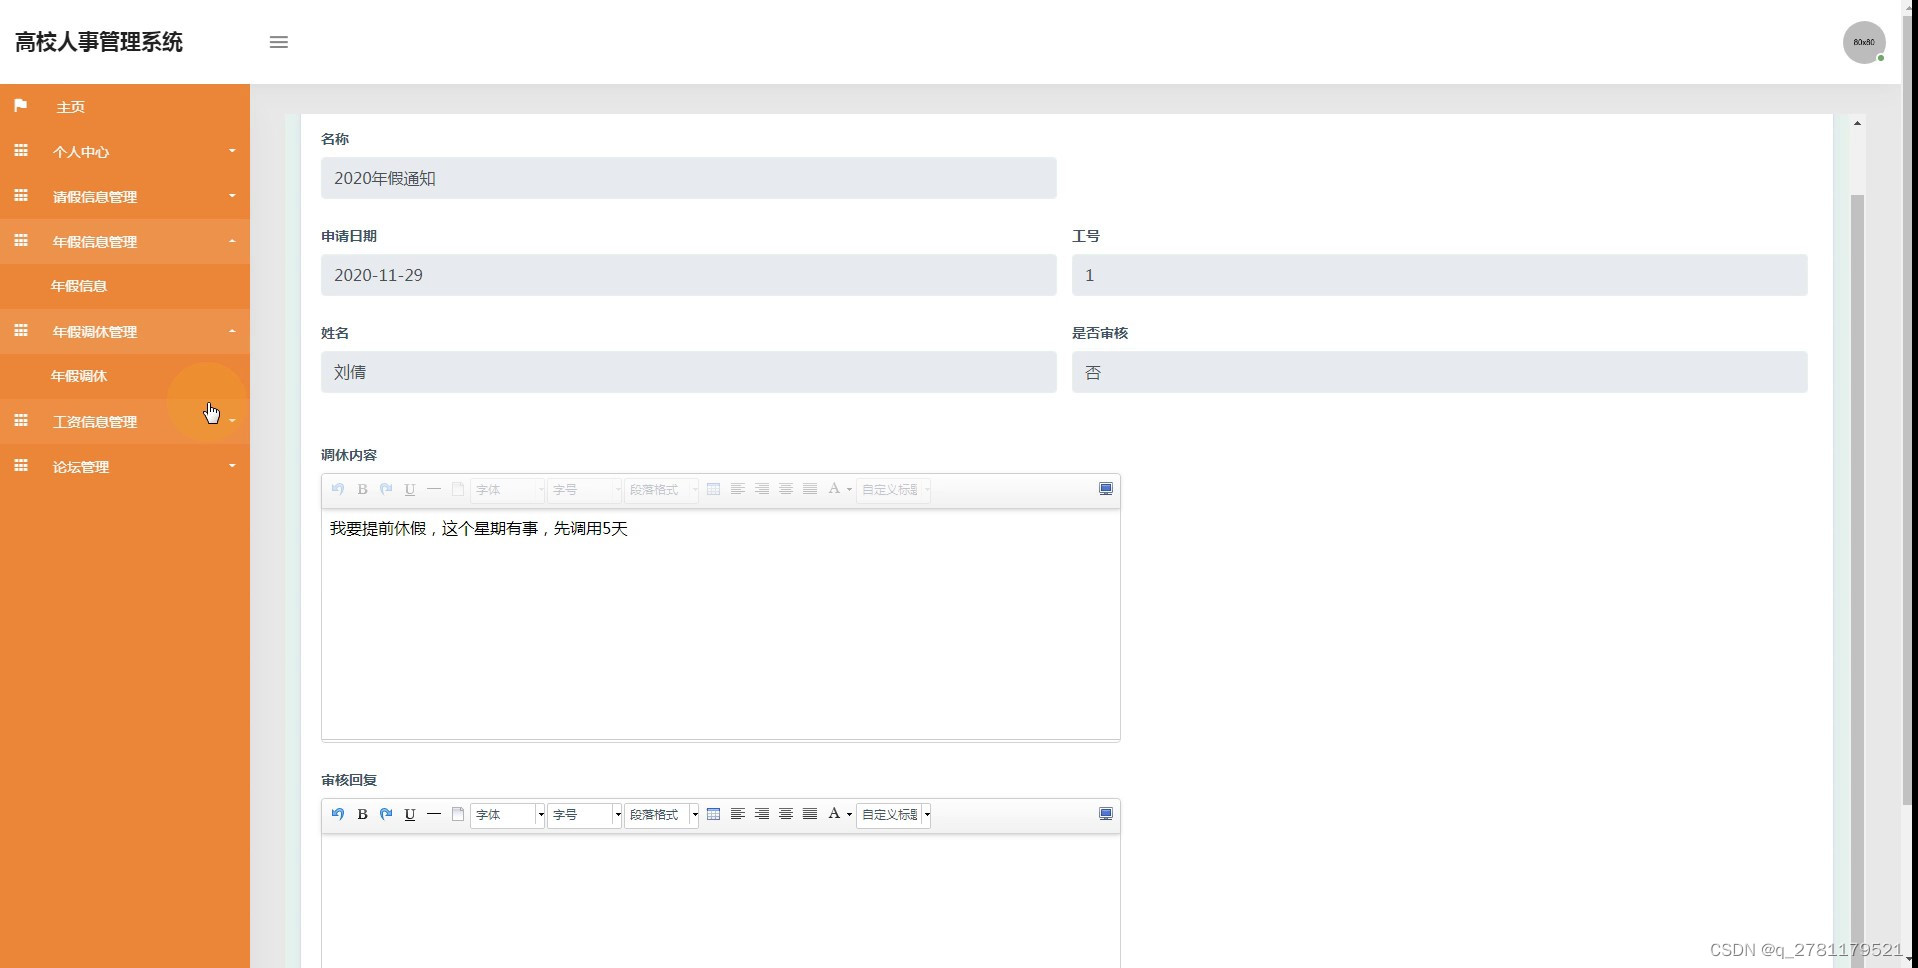Click the hamburger menu icon

pos(279,42)
